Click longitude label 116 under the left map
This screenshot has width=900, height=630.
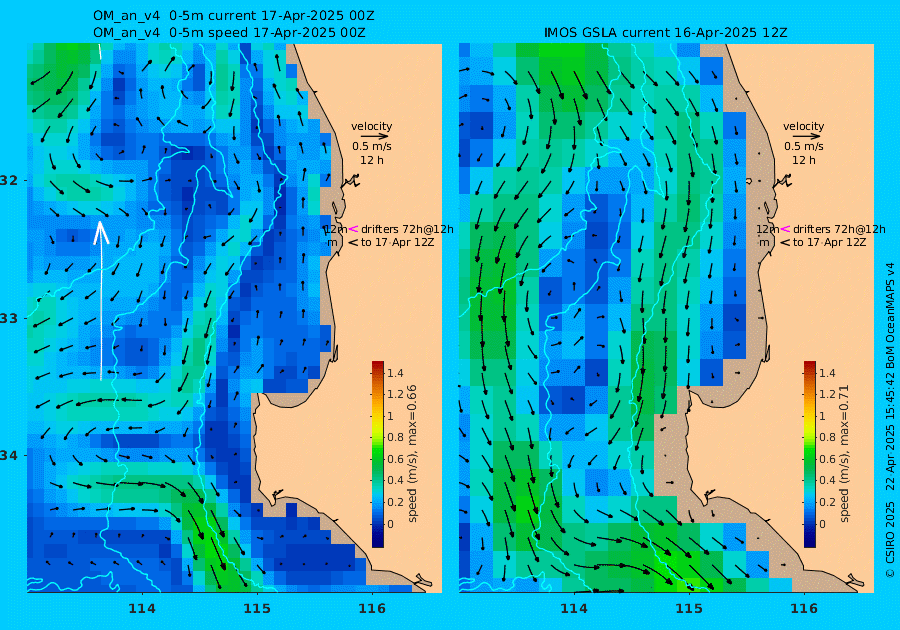click(x=372, y=609)
